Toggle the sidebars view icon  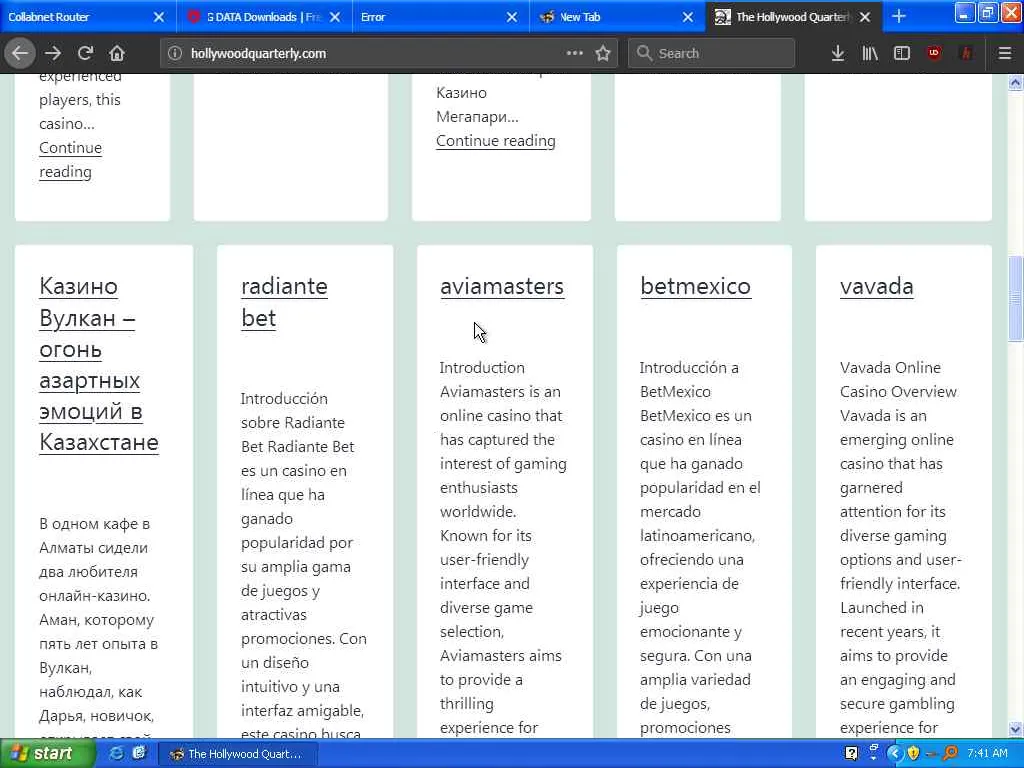[901, 53]
